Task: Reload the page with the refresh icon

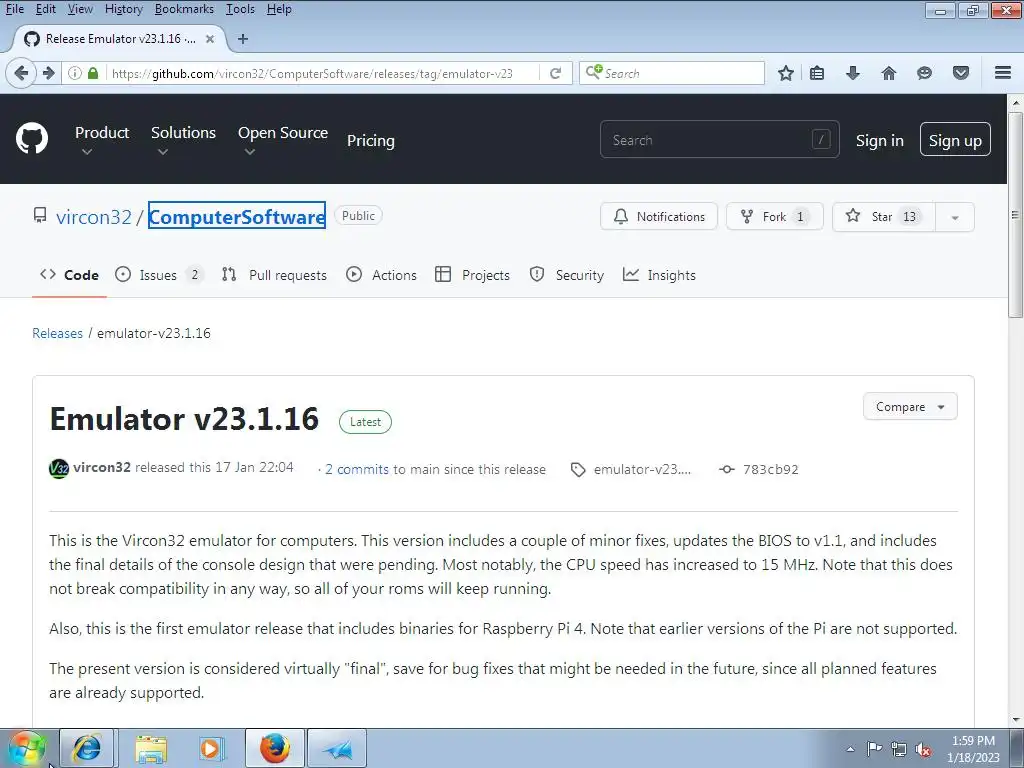Action: [556, 73]
